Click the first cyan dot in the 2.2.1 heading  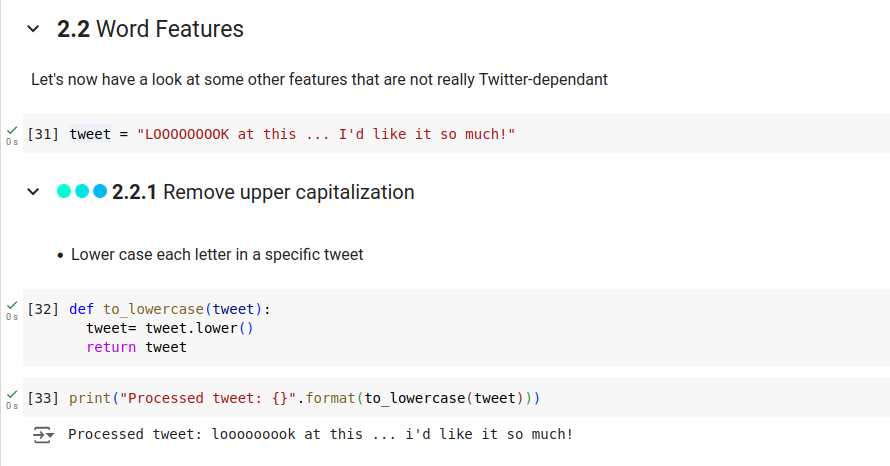point(64,192)
